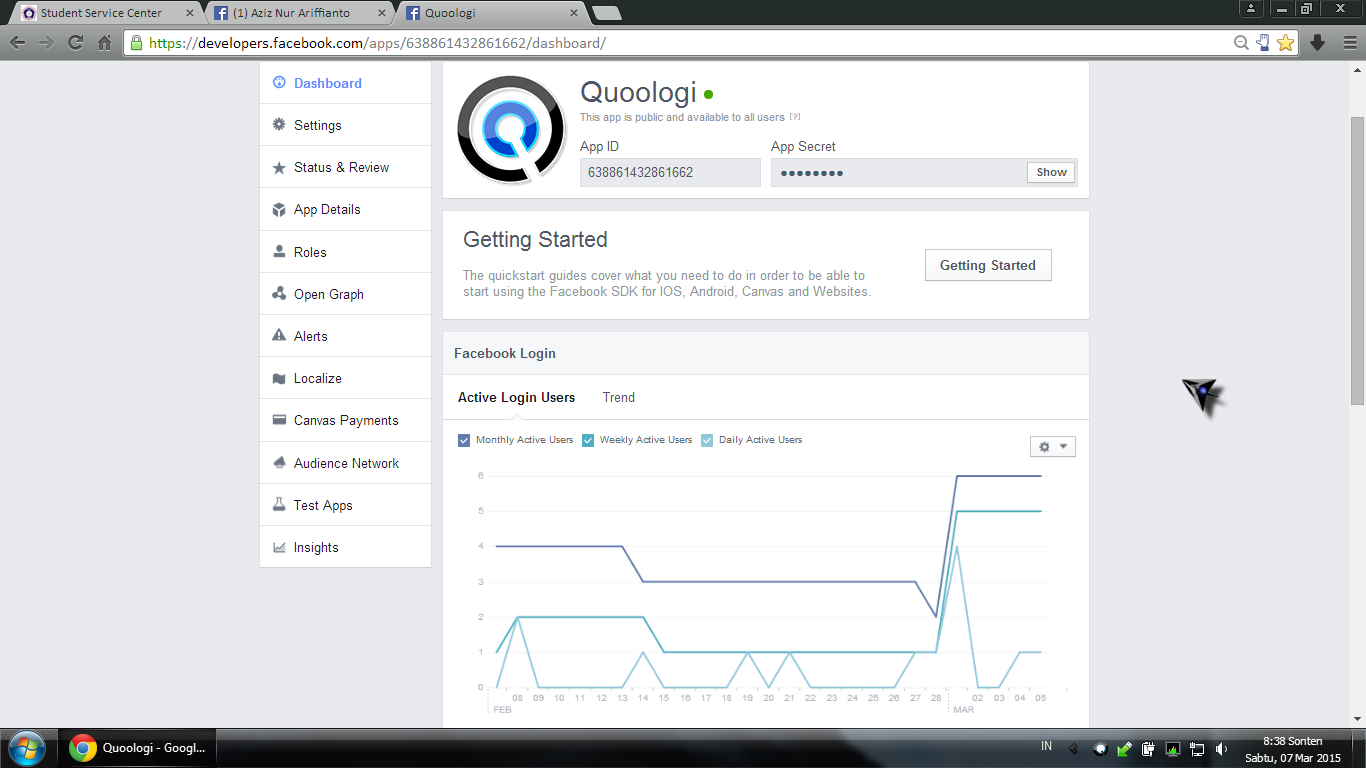Open the Windows Start menu

26,748
